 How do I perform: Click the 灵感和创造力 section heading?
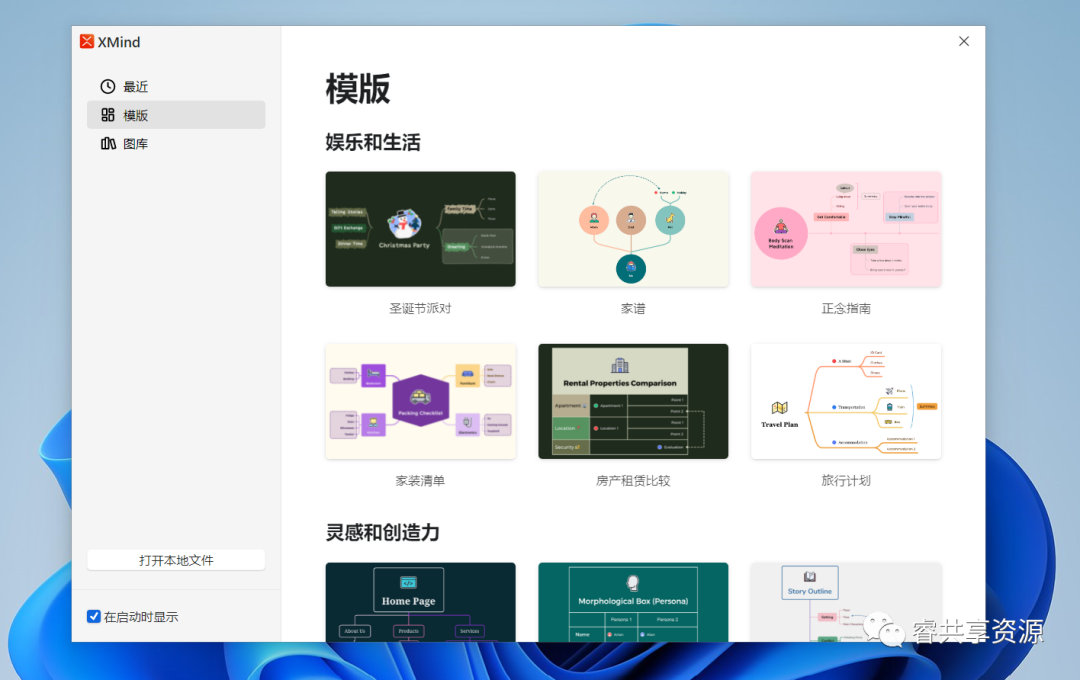[x=382, y=532]
